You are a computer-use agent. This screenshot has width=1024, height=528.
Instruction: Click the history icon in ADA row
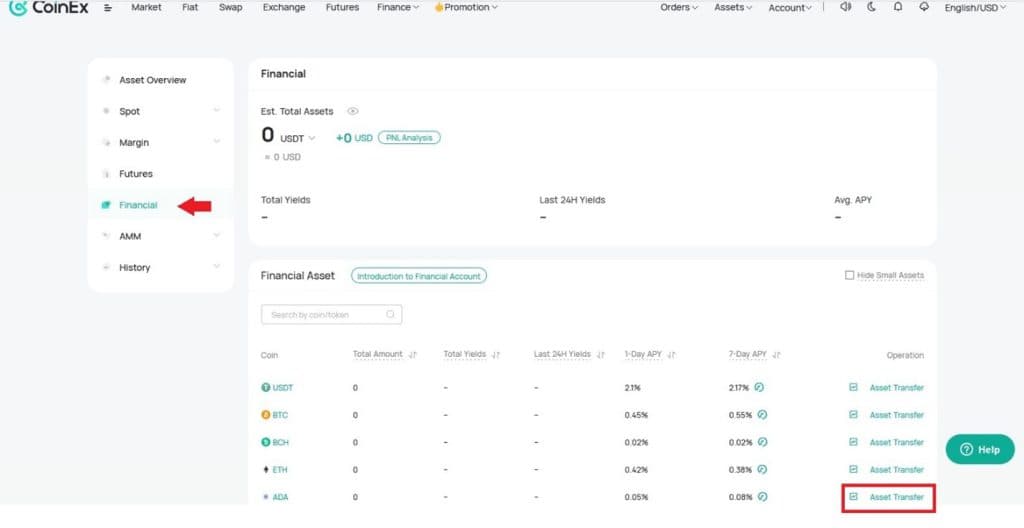(x=853, y=497)
